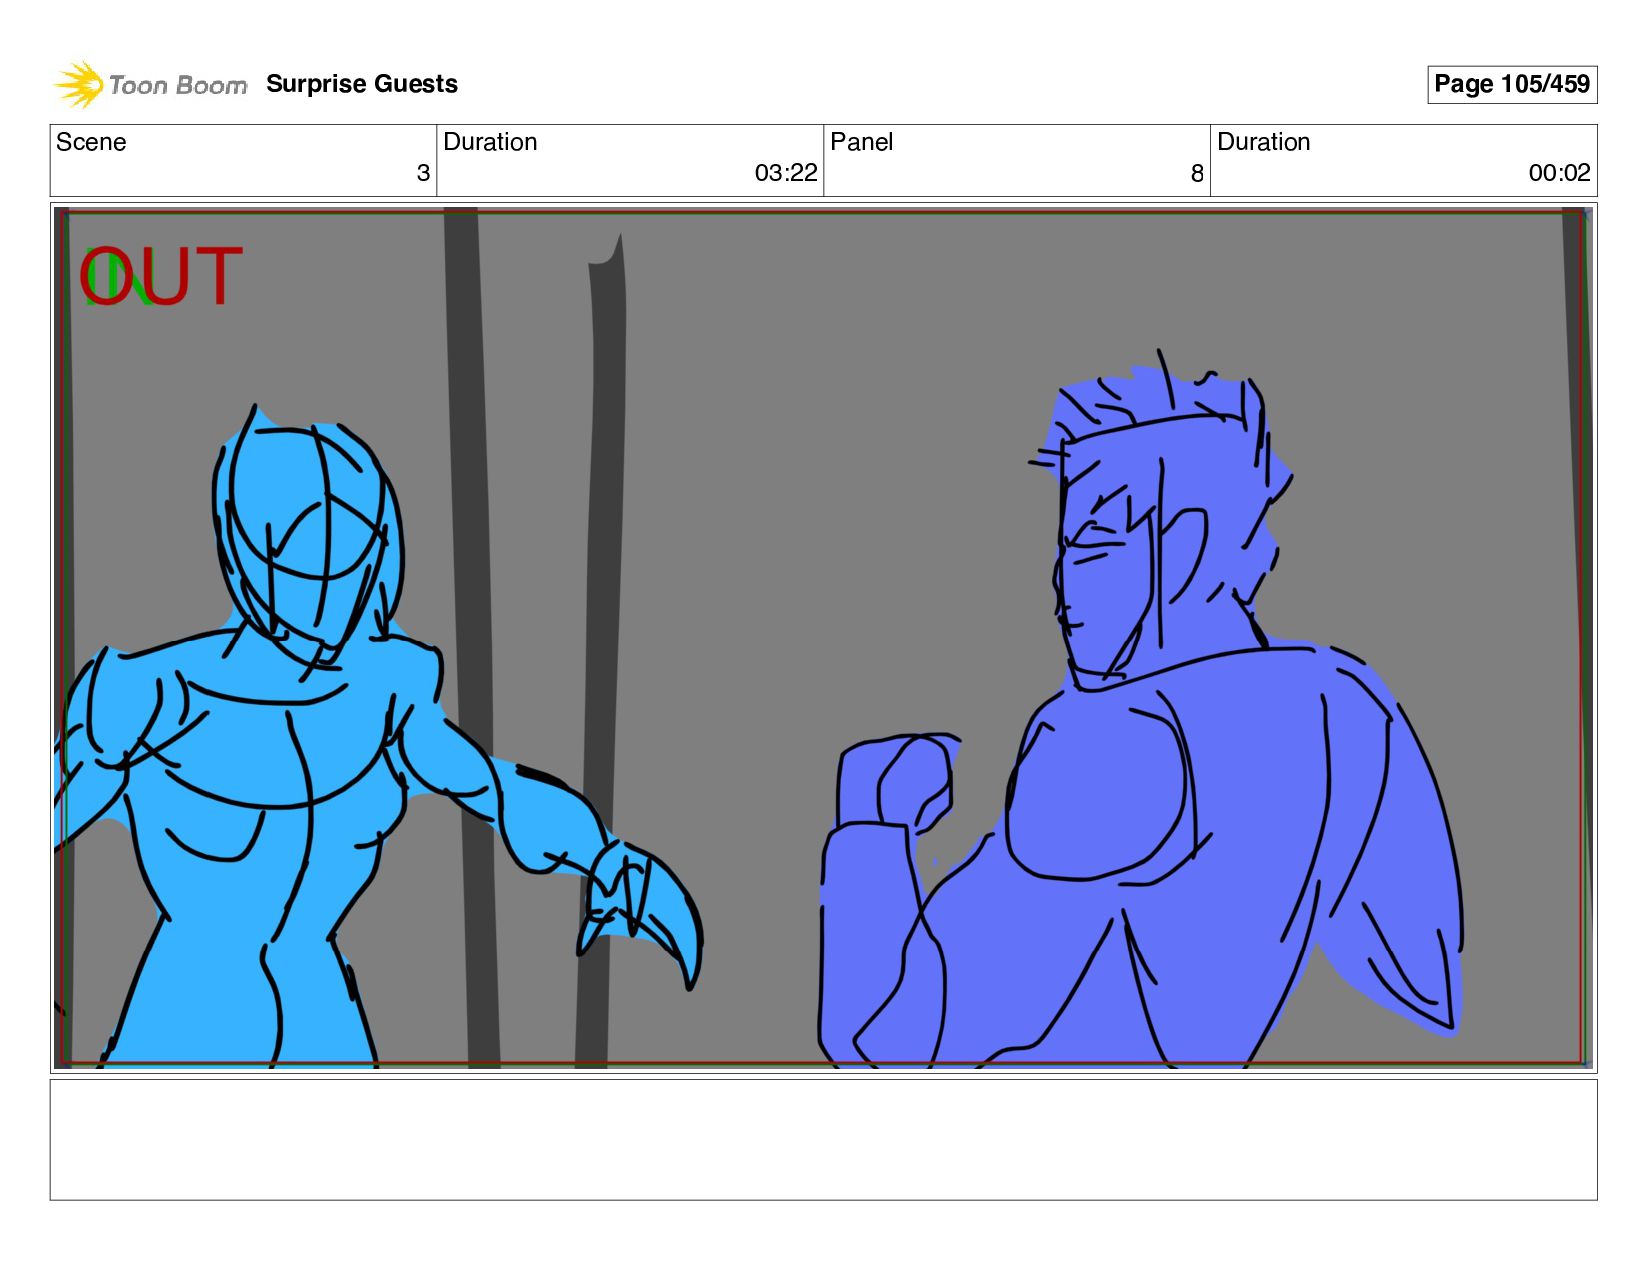Click the 'Scene' header label
This screenshot has width=1650, height=1275.
tap(91, 142)
